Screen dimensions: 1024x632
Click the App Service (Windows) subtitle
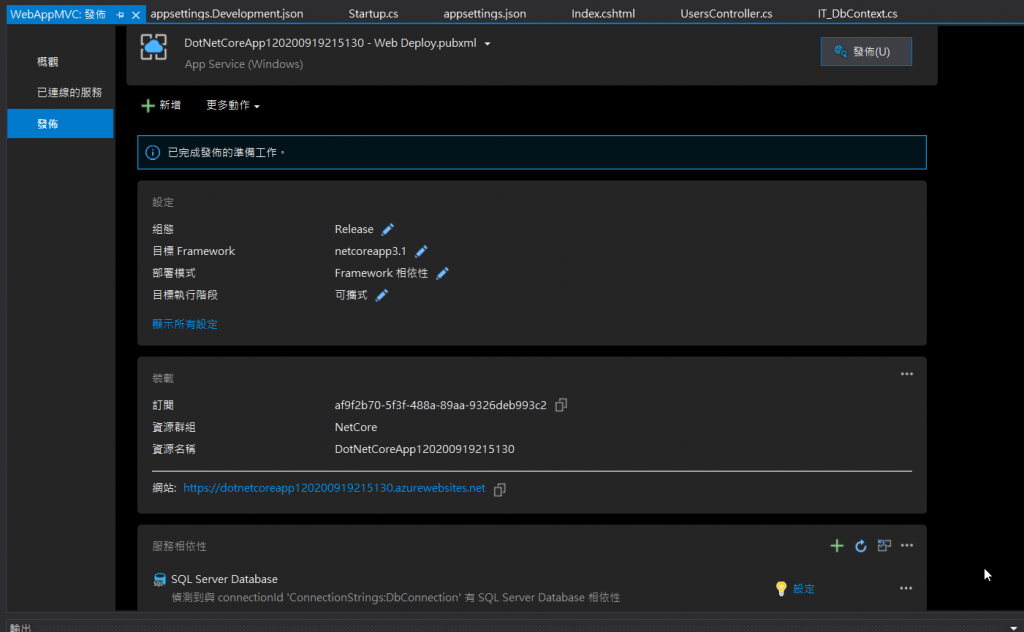244,64
